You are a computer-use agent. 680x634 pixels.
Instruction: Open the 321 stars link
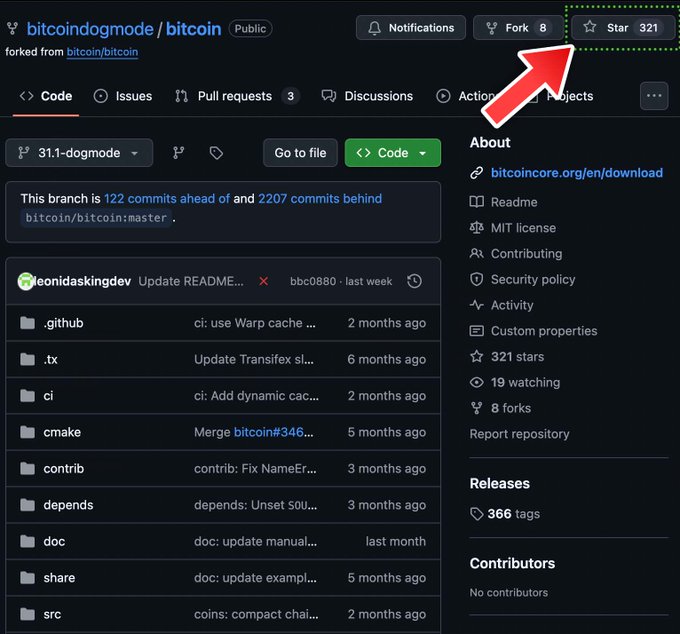click(517, 357)
